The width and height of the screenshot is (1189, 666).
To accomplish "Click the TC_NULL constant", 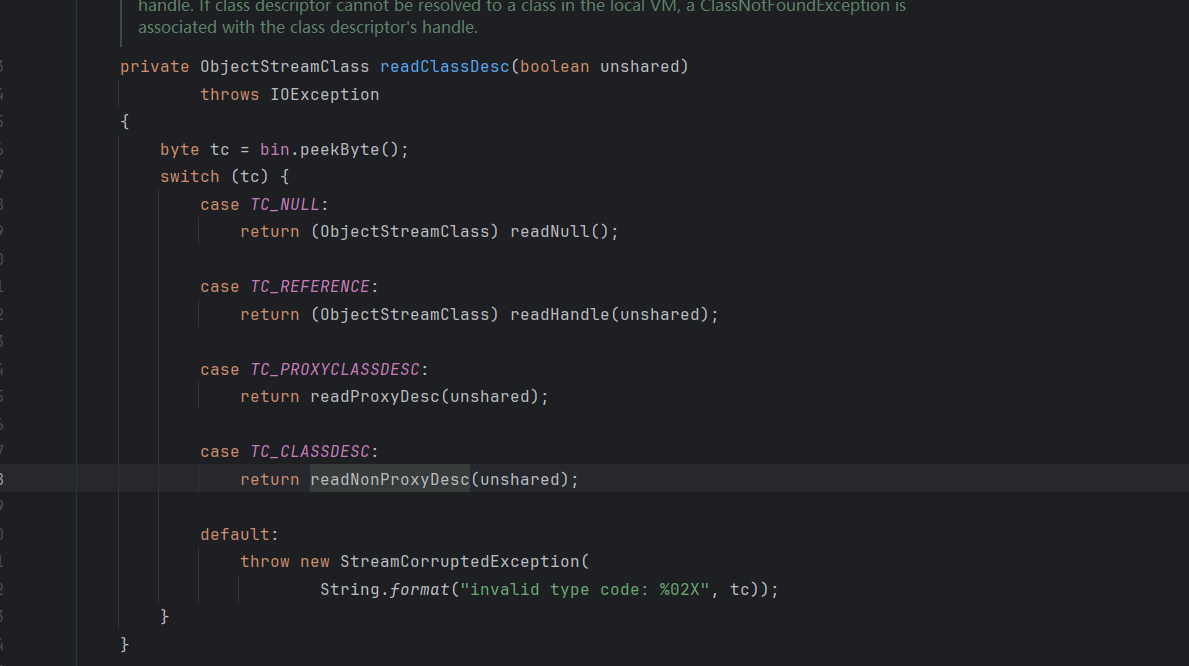I will [x=284, y=205].
